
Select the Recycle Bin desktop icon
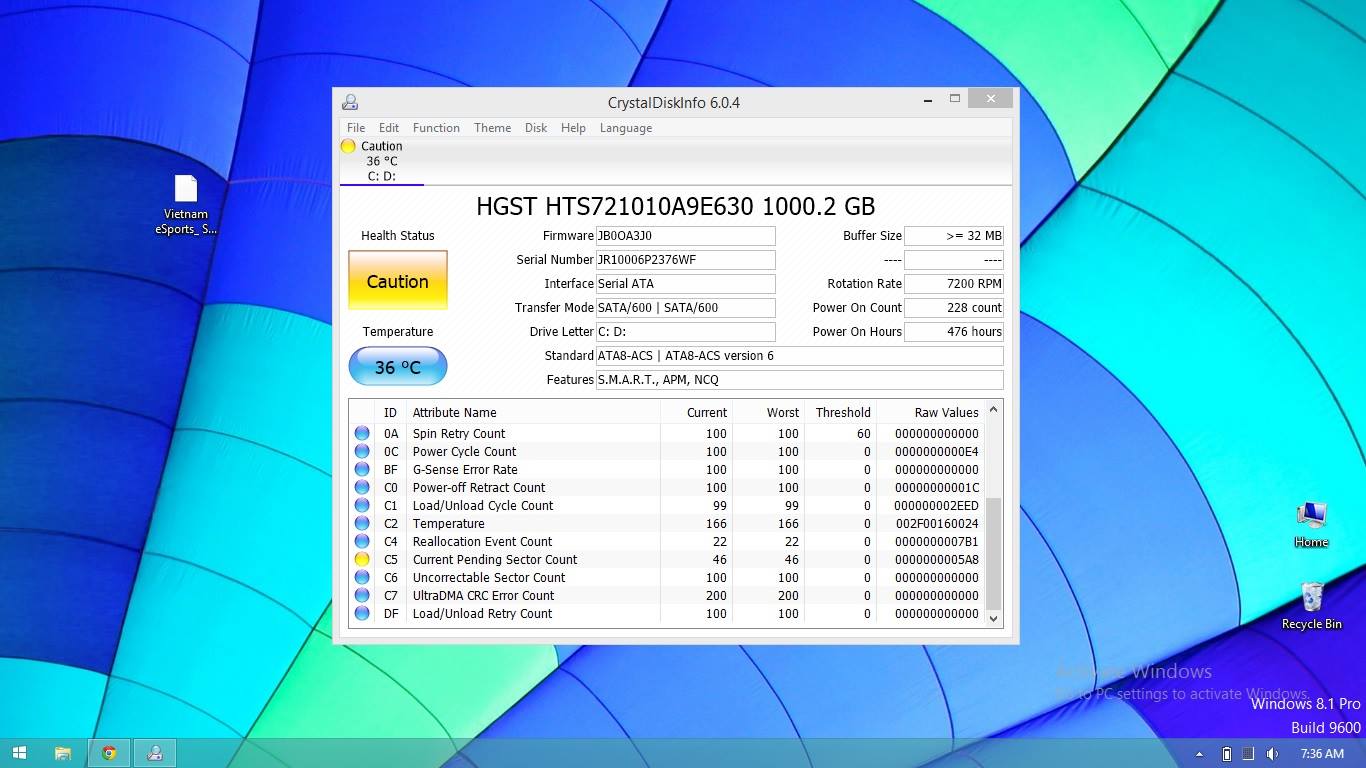[x=1312, y=606]
